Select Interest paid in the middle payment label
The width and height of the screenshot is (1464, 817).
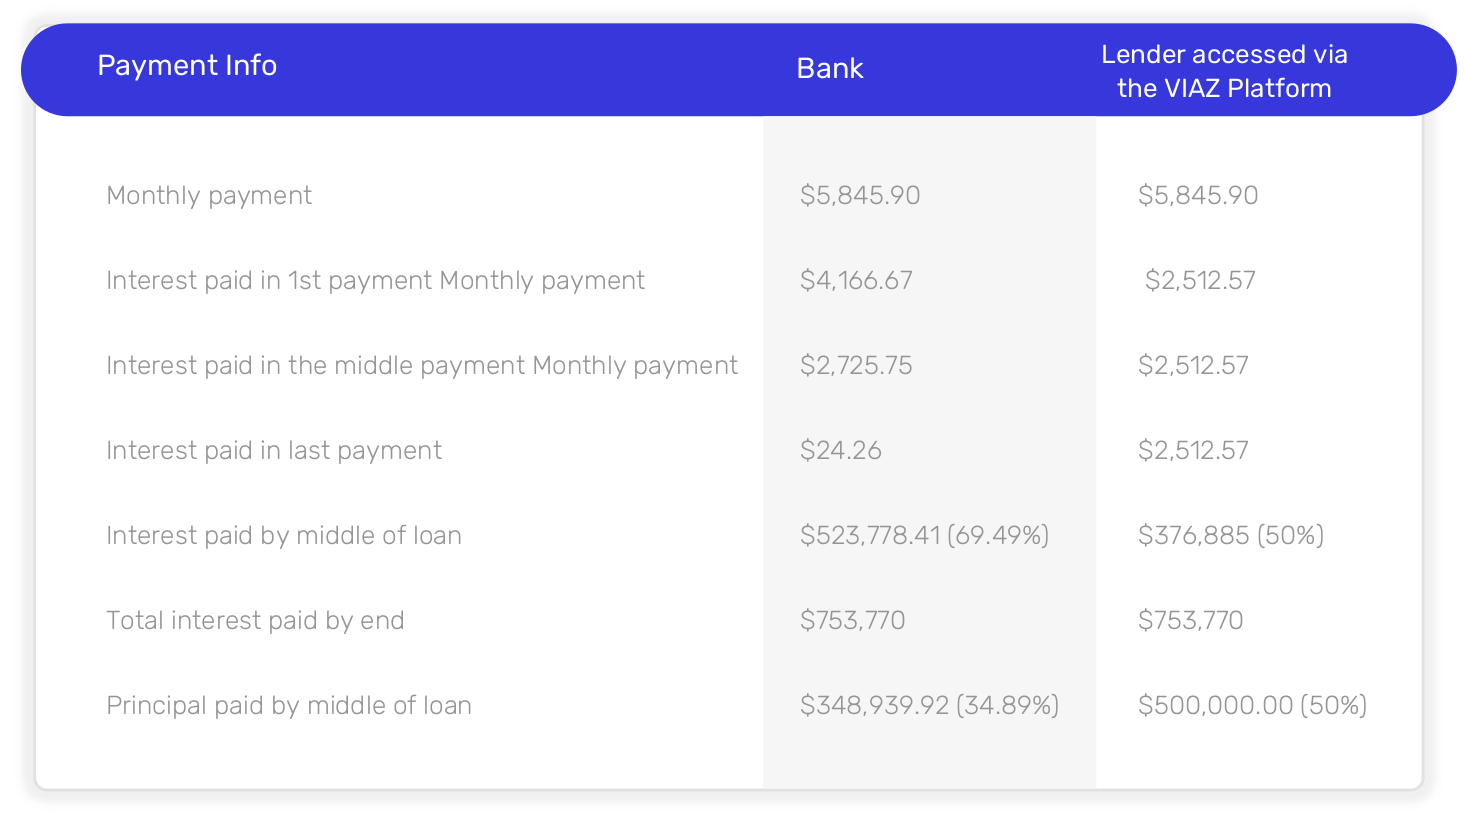coord(422,366)
